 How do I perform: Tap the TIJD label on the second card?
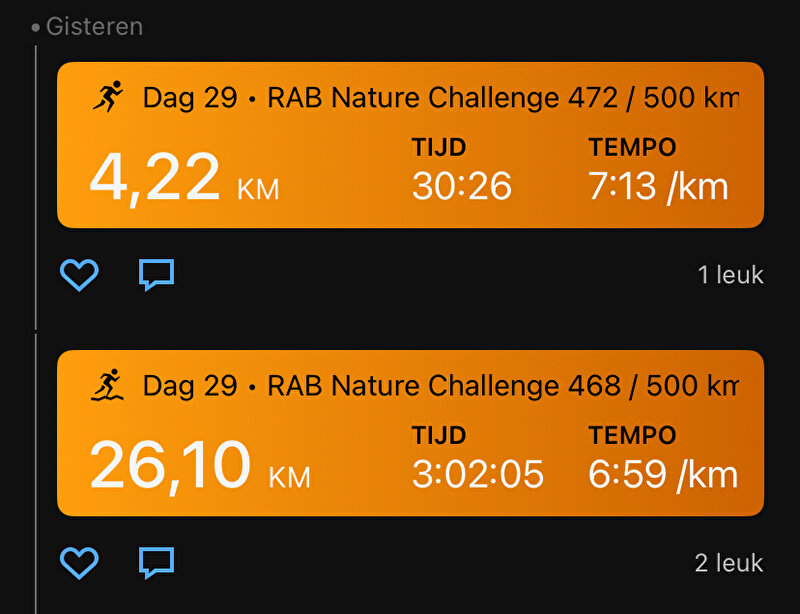pos(439,435)
